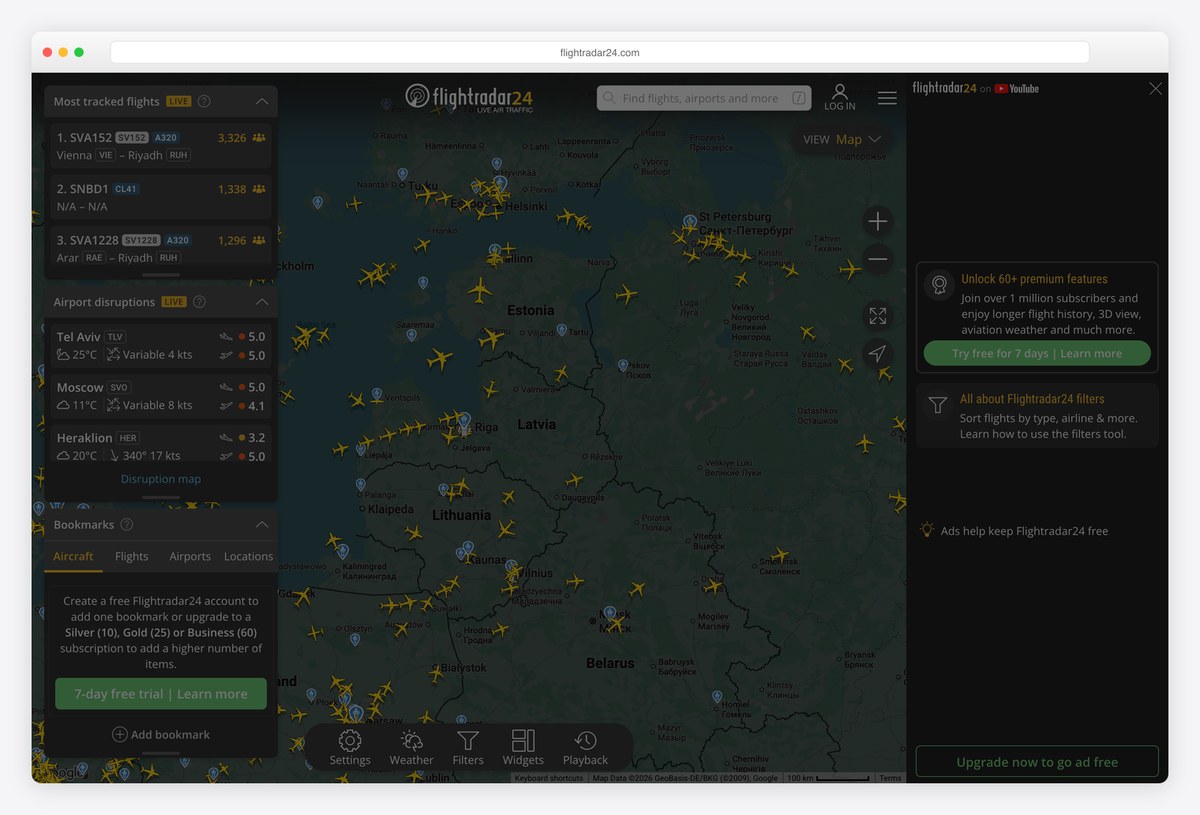
Task: Click Upgrade now to go ad free
Action: (1037, 762)
